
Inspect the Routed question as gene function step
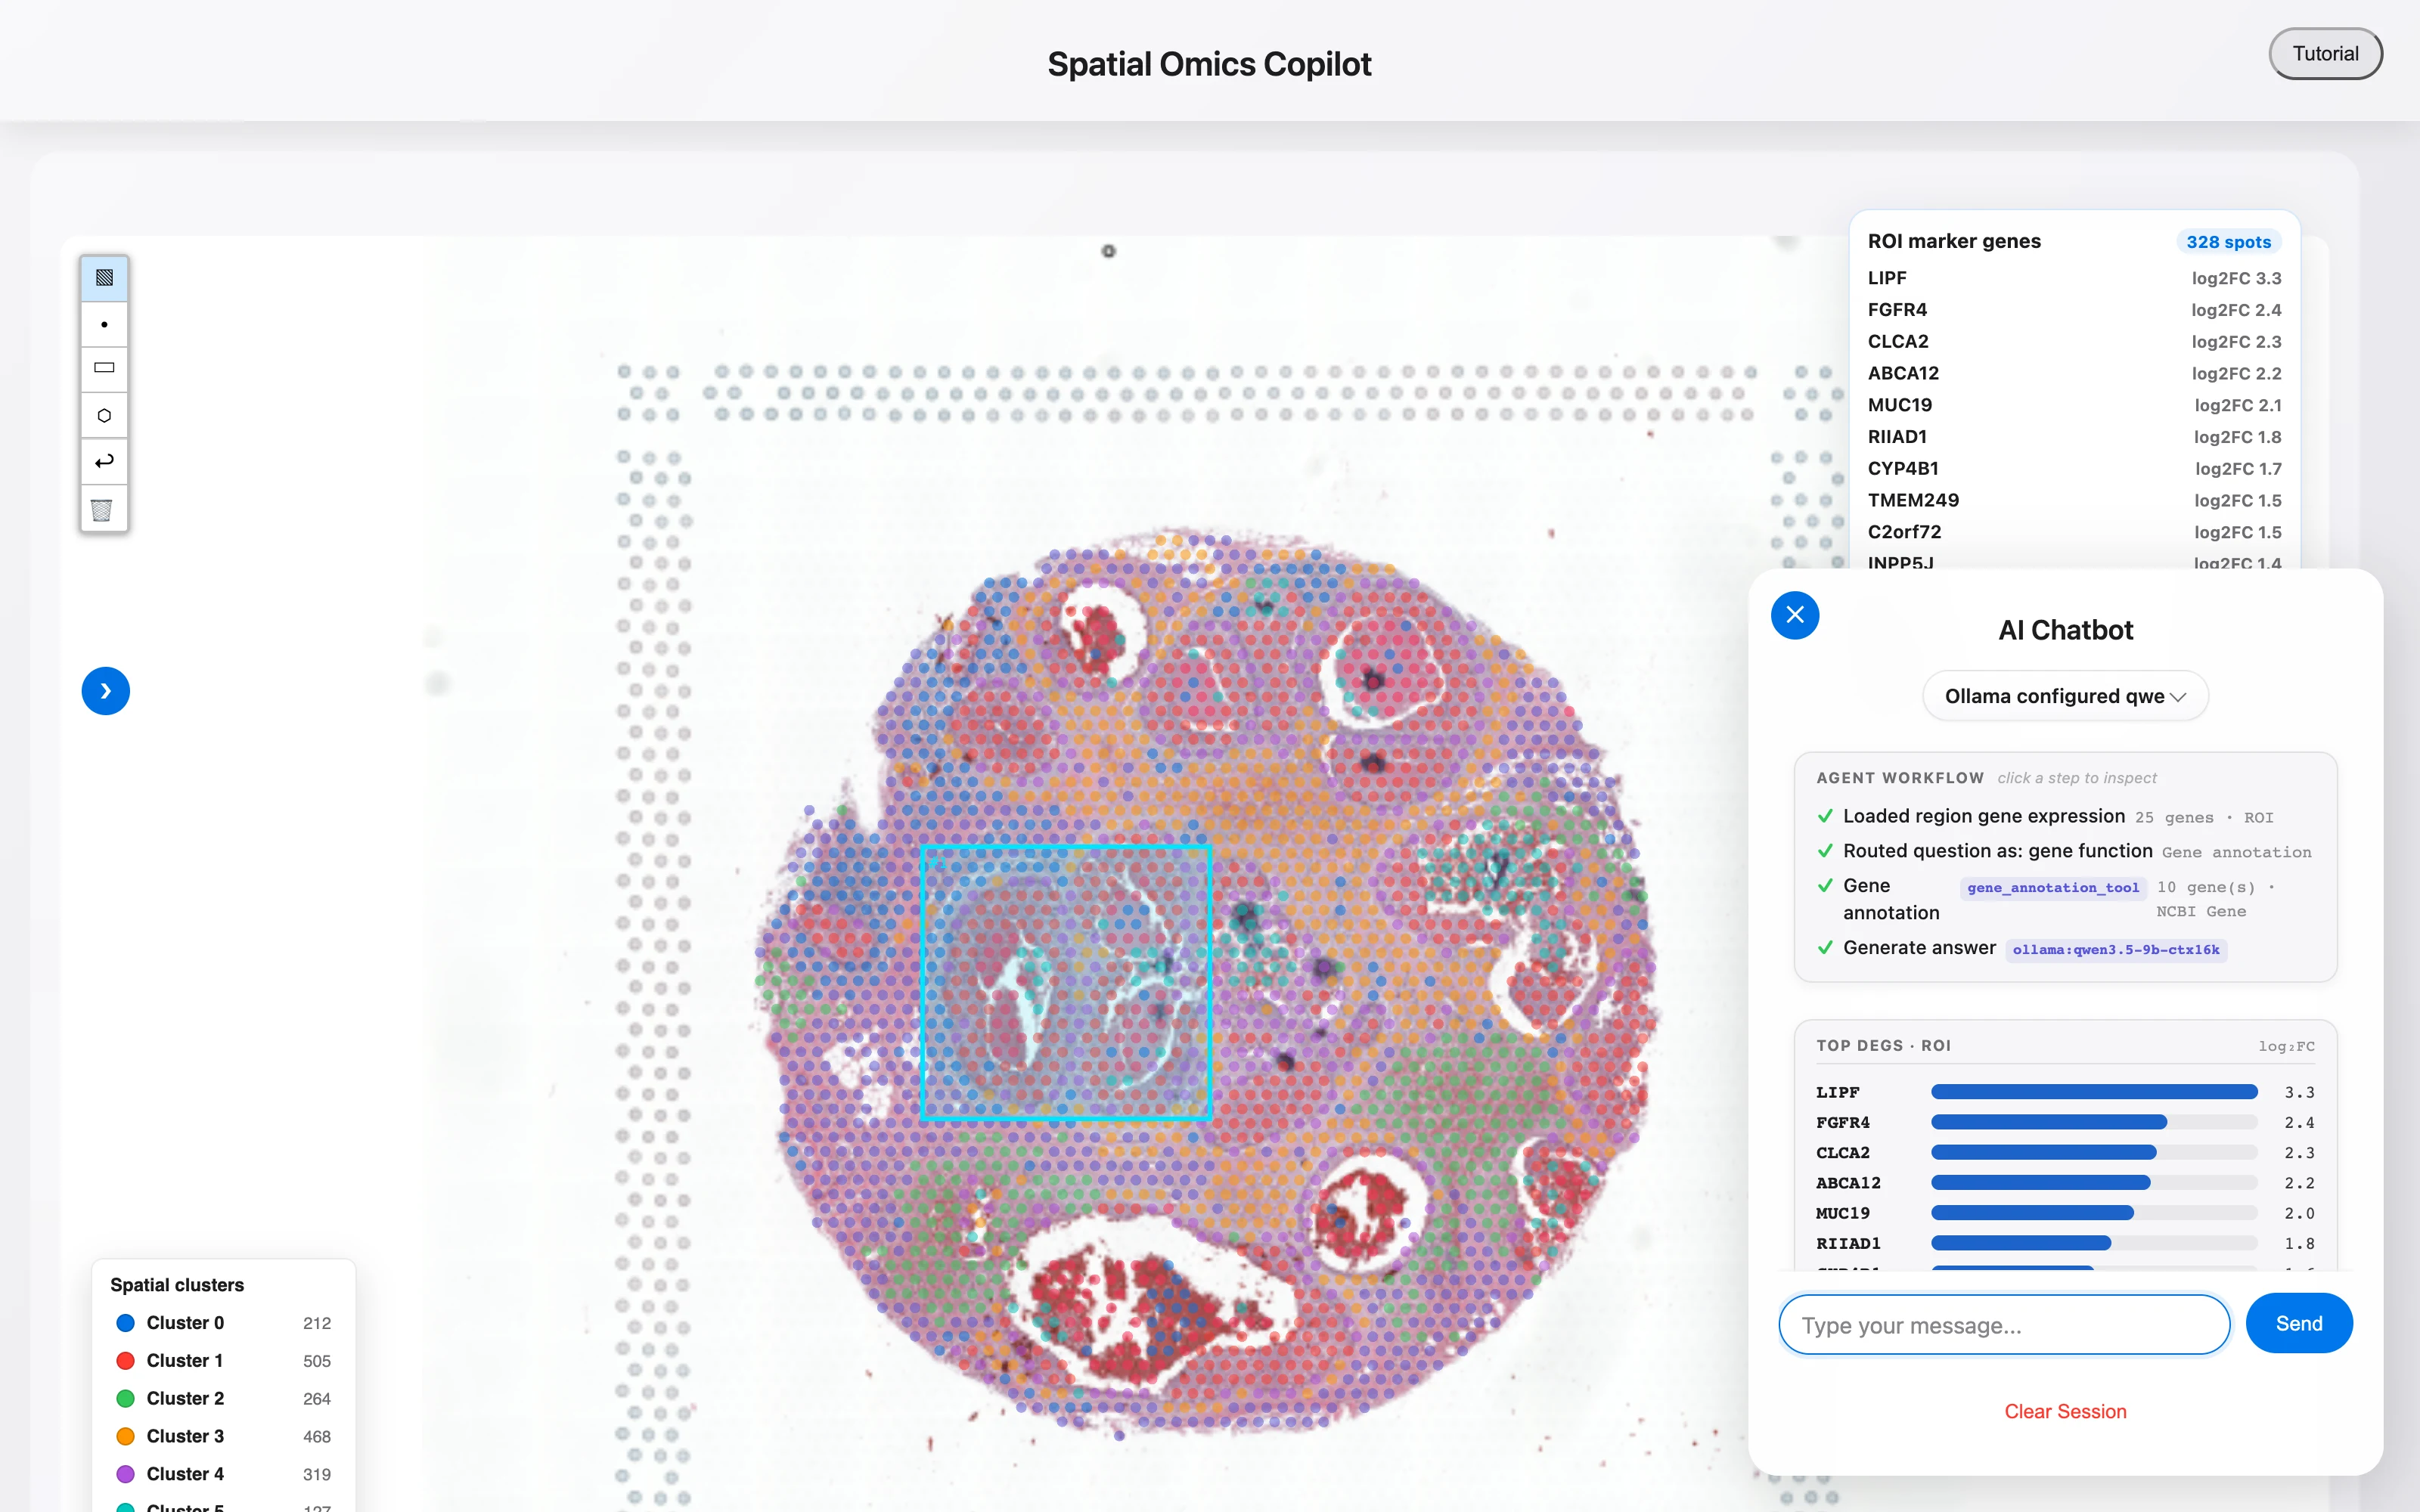[x=2065, y=851]
